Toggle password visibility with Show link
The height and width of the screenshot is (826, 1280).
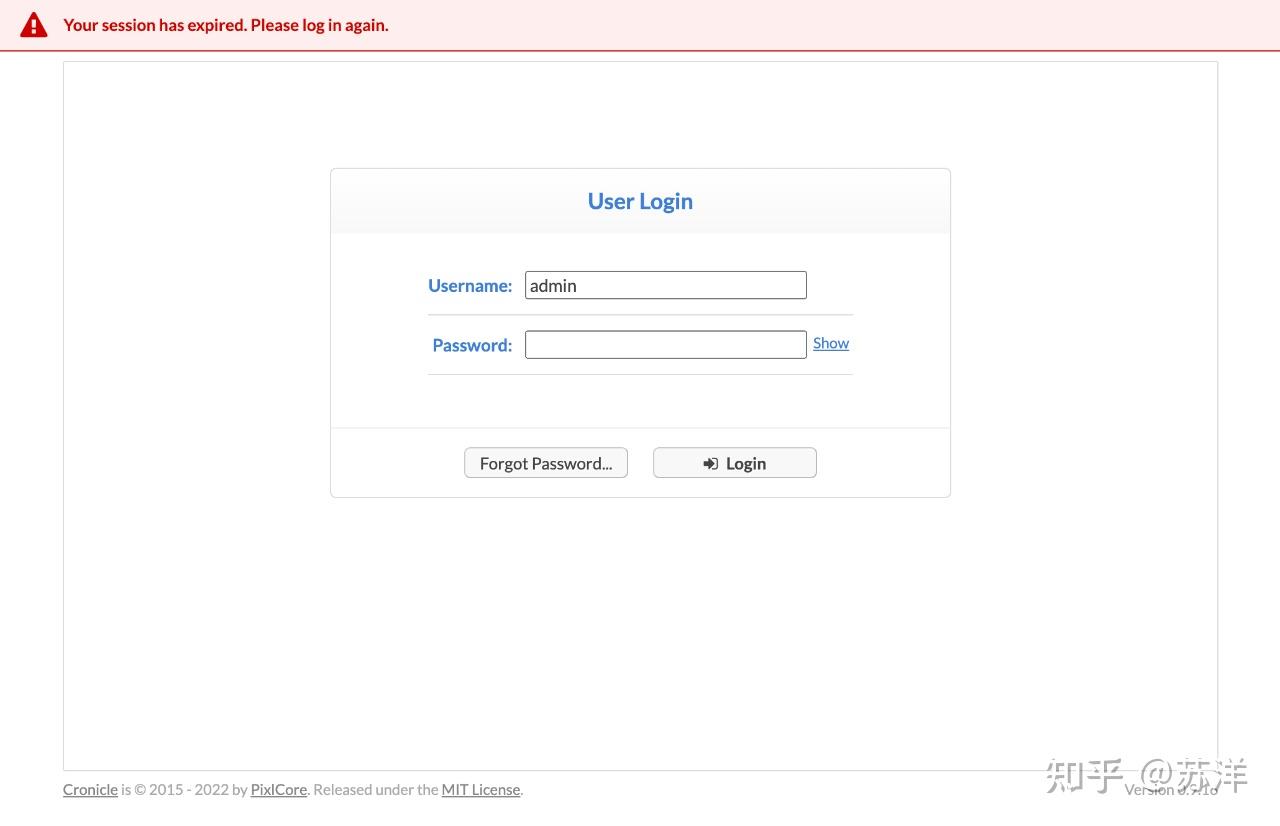click(831, 343)
